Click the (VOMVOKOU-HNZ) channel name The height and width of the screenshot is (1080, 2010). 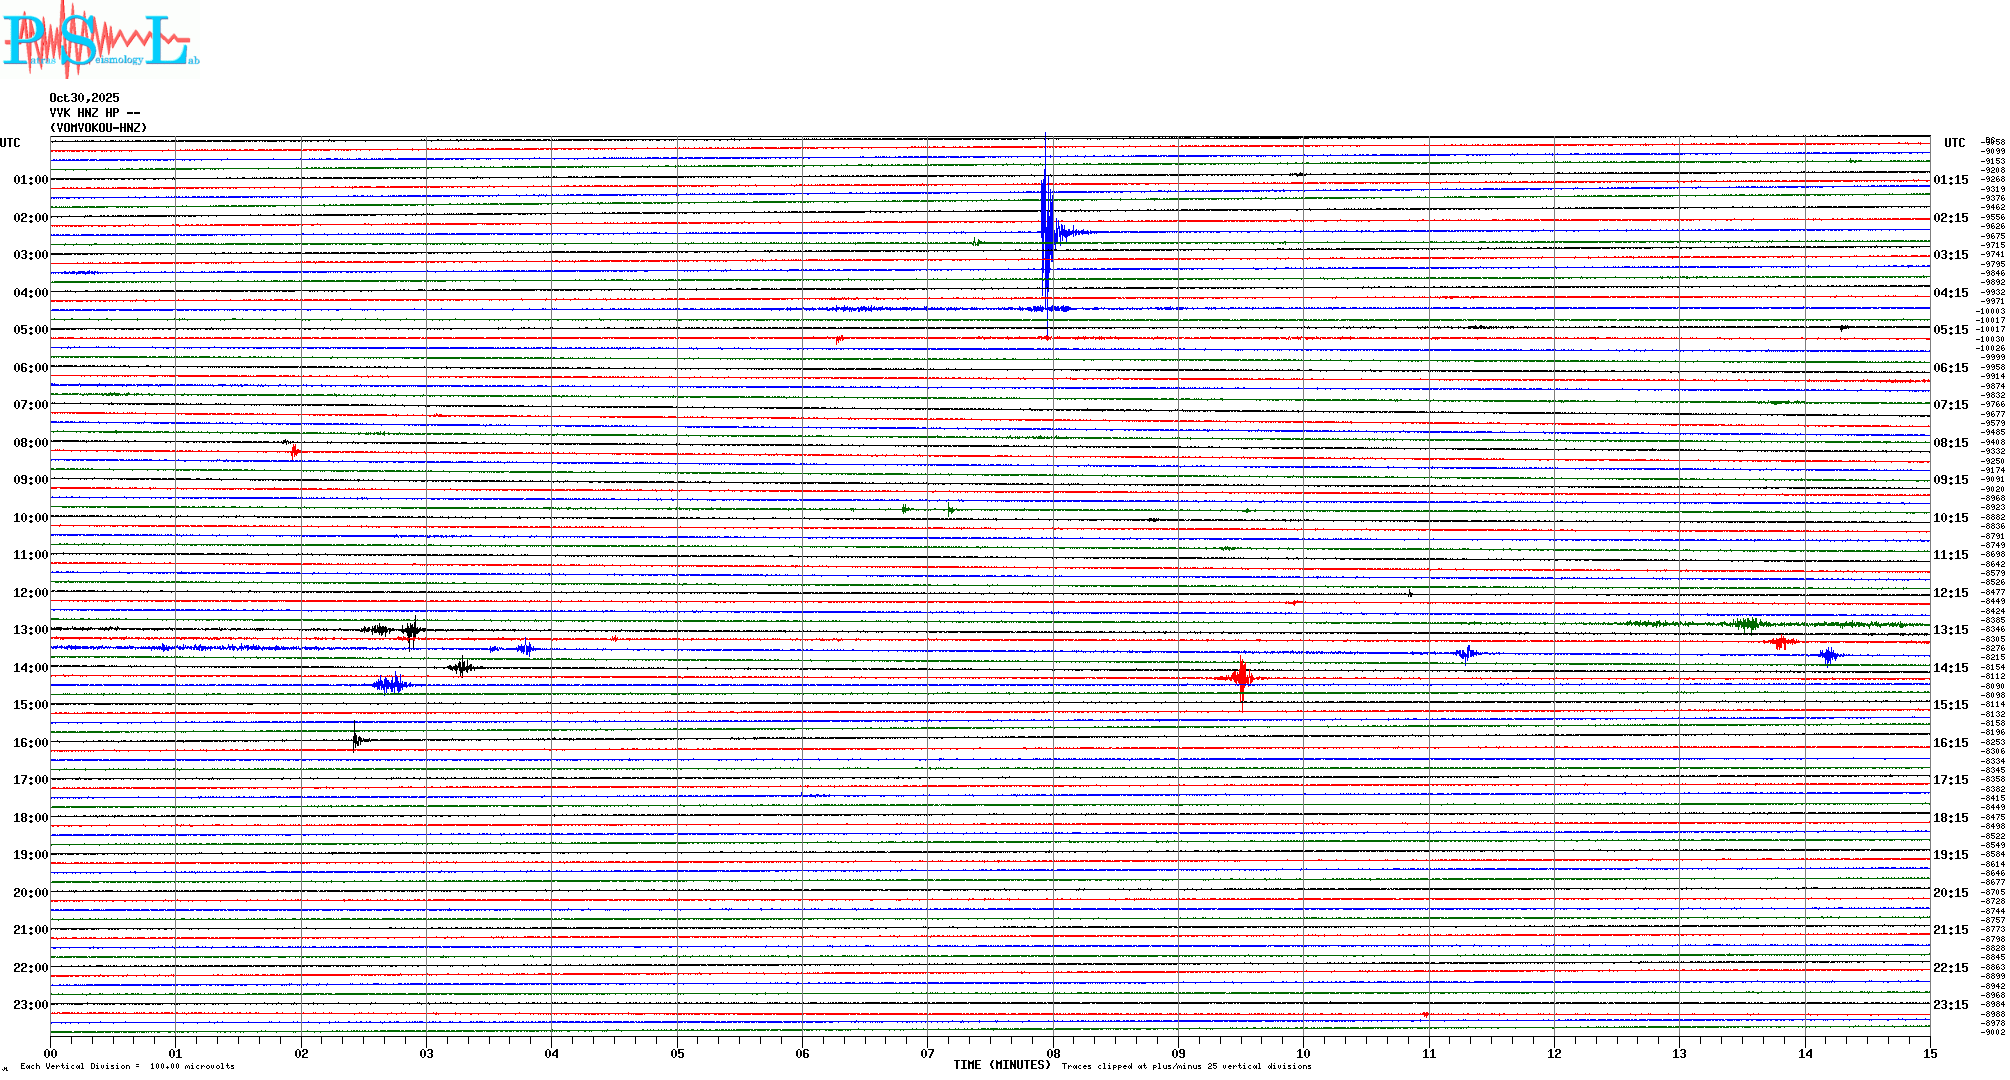point(98,128)
